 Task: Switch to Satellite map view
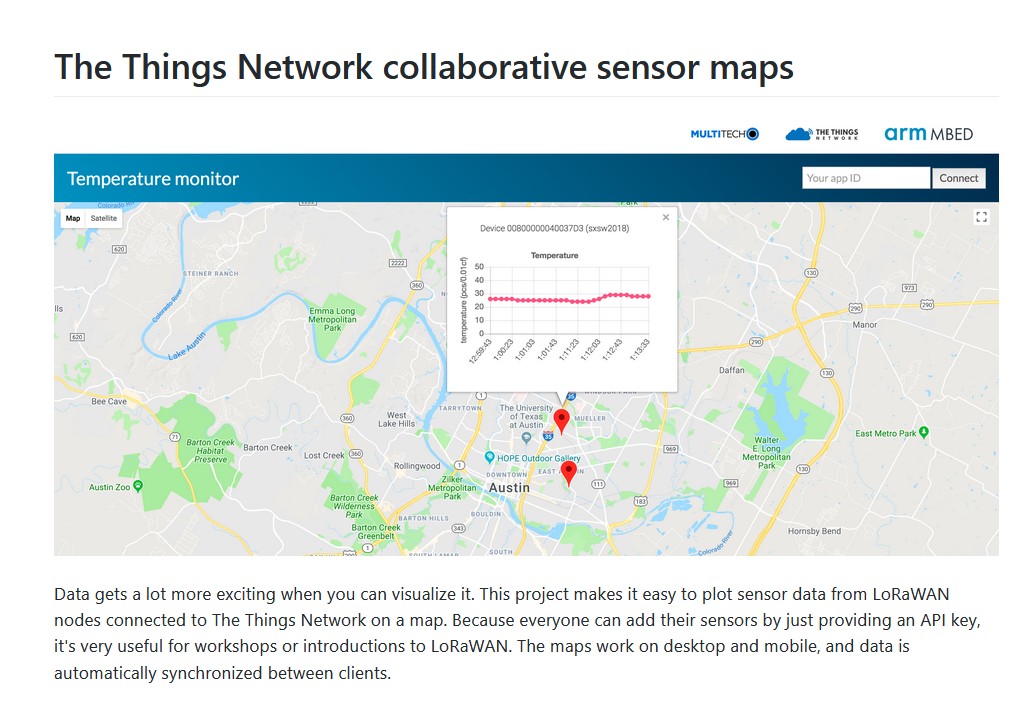pyautogui.click(x=103, y=218)
